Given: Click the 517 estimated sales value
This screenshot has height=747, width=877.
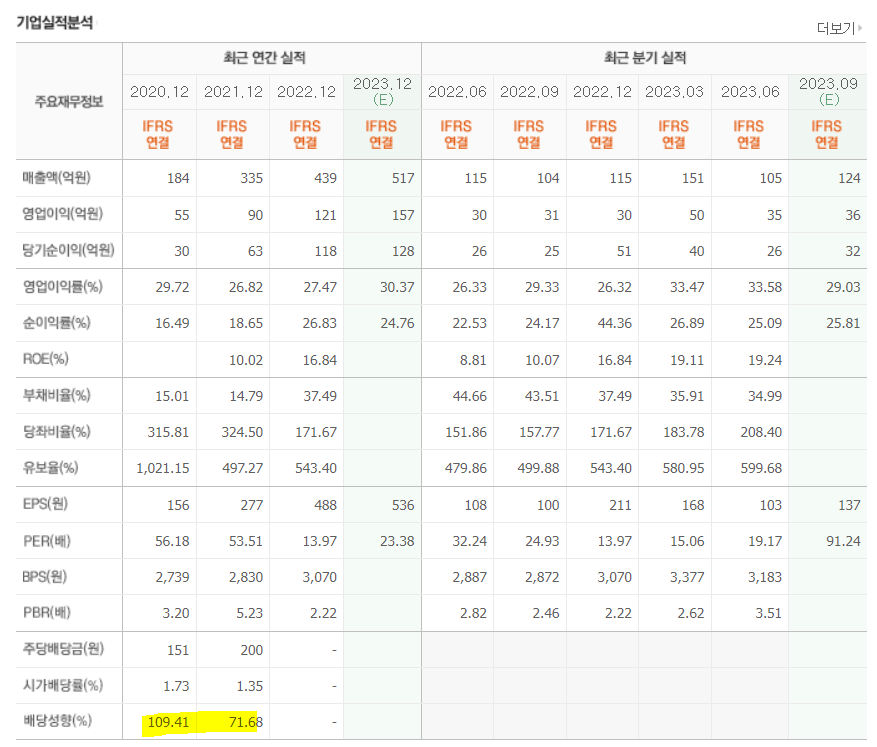Looking at the screenshot, I should pos(403,178).
